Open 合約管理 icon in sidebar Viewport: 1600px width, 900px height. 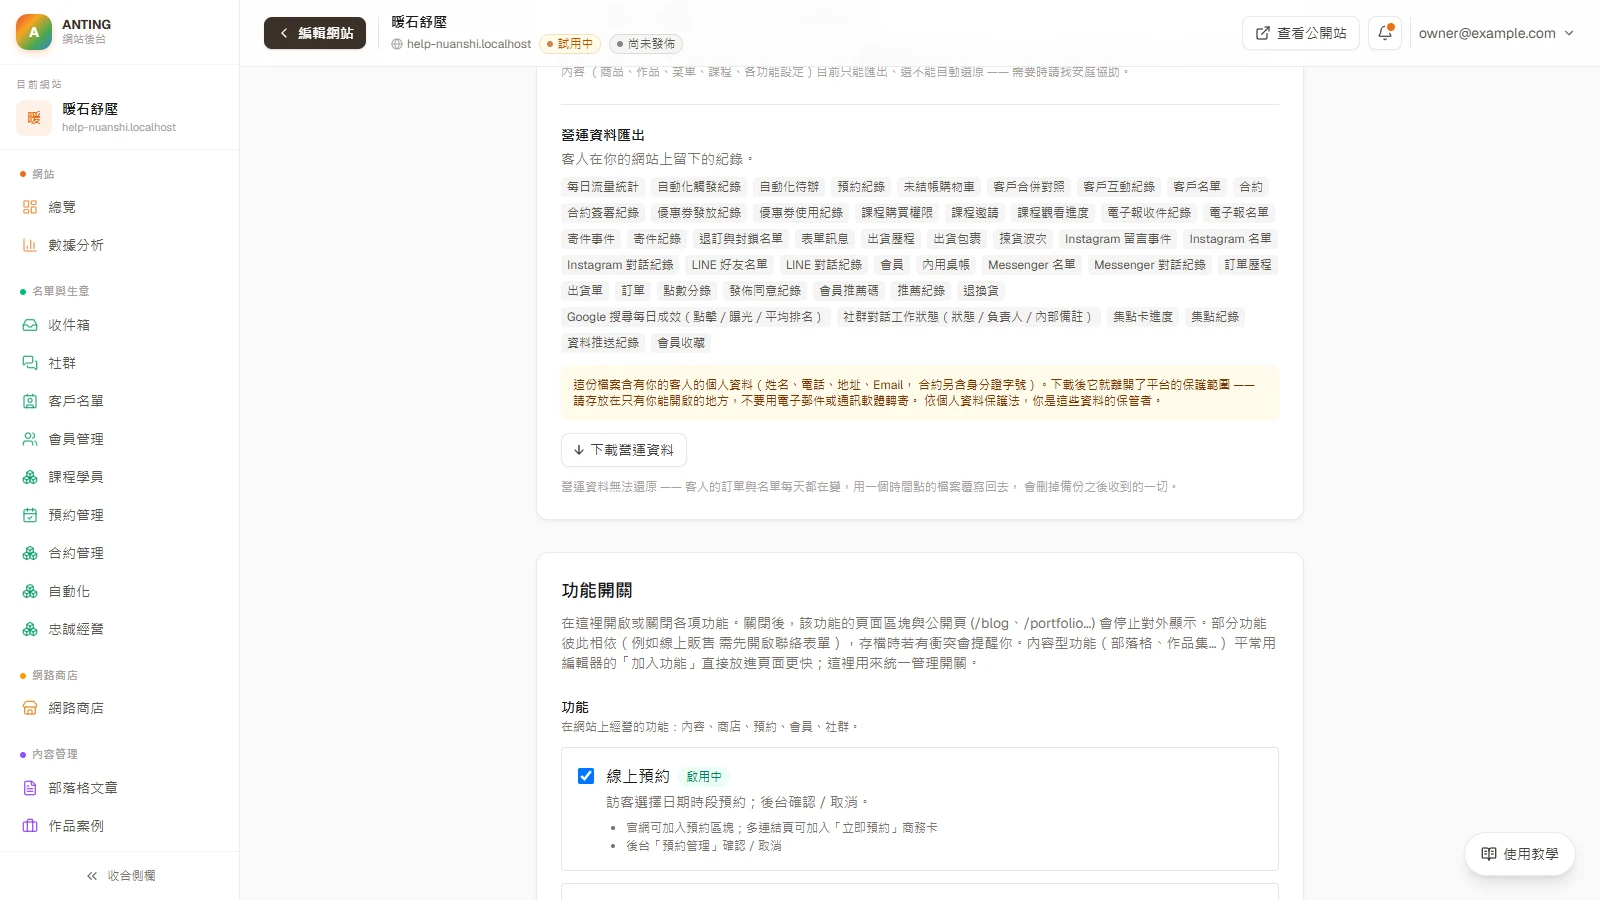[30, 553]
